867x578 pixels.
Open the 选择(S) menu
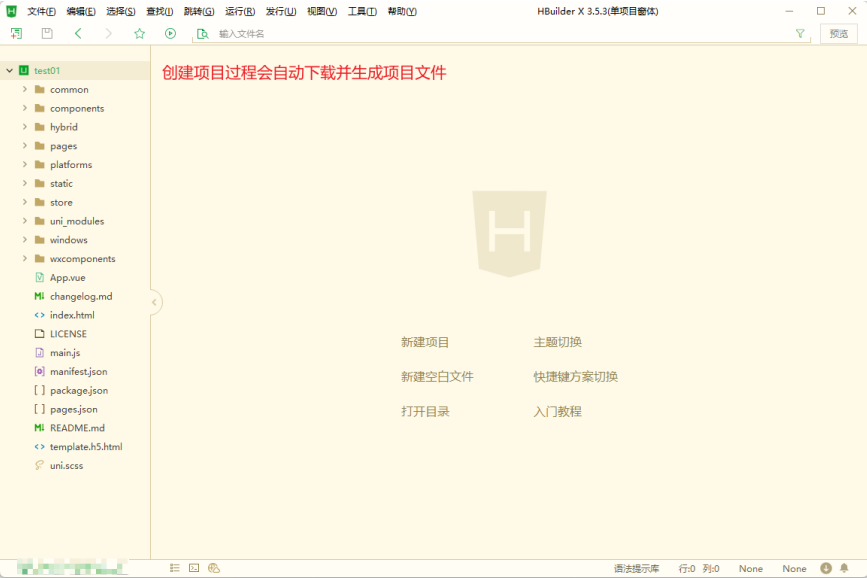pyautogui.click(x=121, y=11)
